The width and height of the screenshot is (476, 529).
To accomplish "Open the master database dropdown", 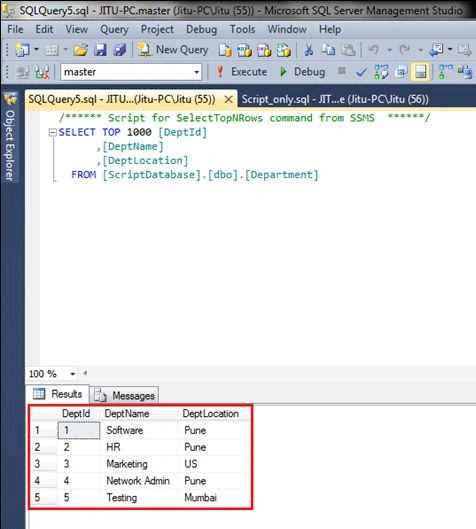I will [196, 72].
